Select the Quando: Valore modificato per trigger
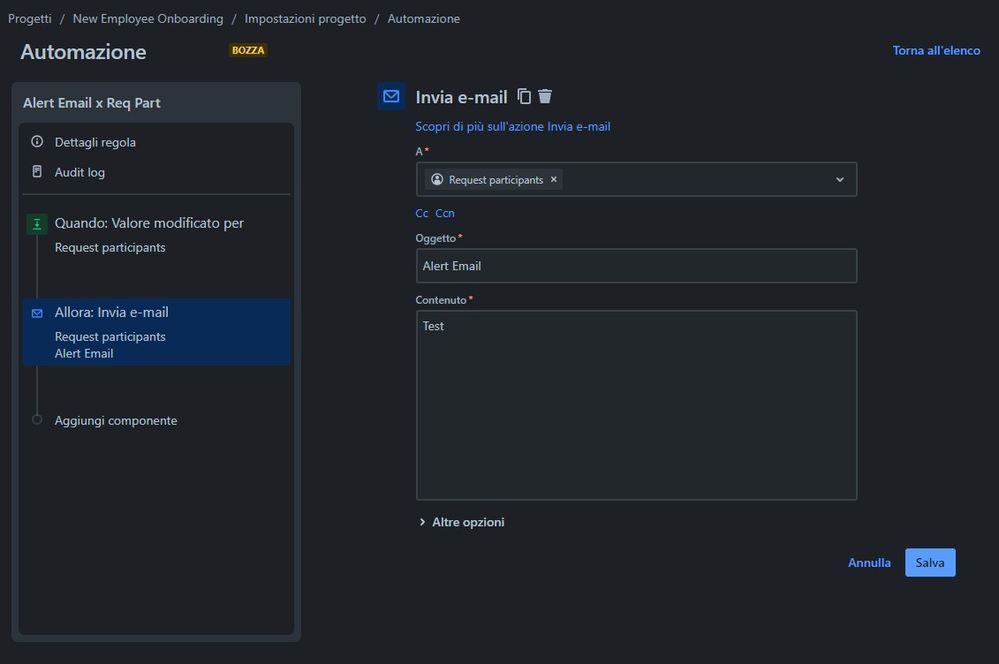Image resolution: width=999 pixels, height=664 pixels. point(156,235)
